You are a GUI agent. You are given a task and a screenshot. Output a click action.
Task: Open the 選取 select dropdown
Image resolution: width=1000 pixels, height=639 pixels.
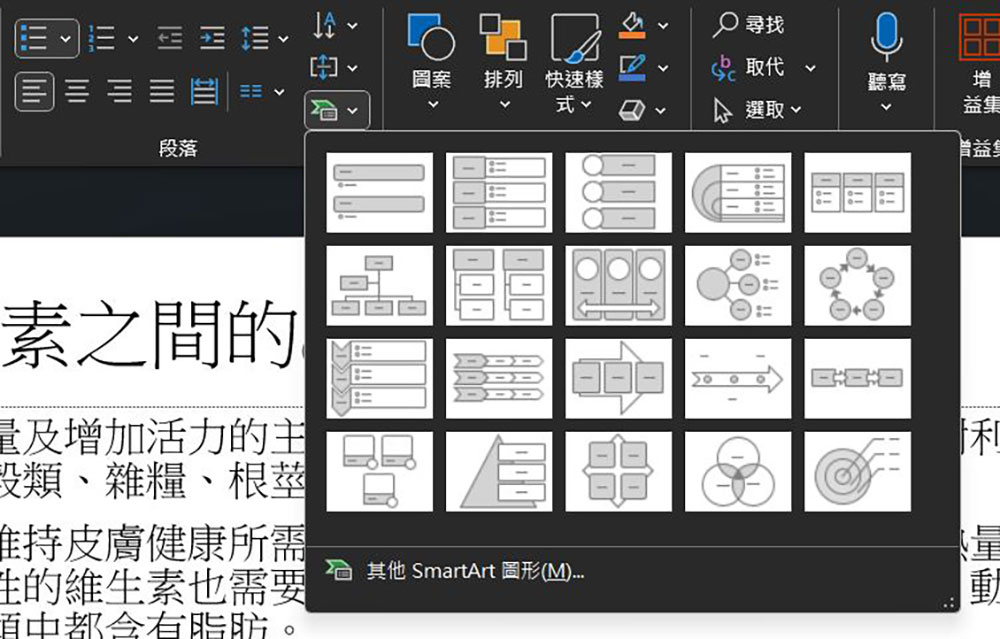(x=762, y=110)
